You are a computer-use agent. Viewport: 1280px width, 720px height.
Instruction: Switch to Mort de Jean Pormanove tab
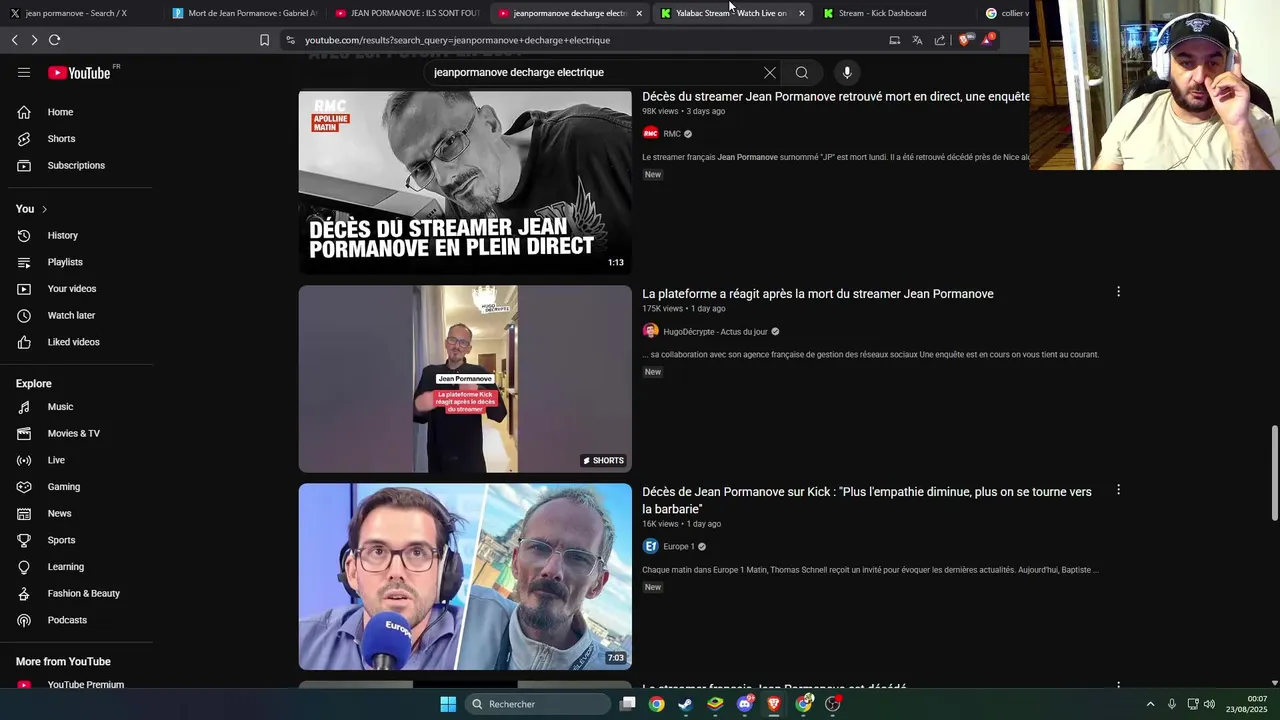(x=243, y=13)
